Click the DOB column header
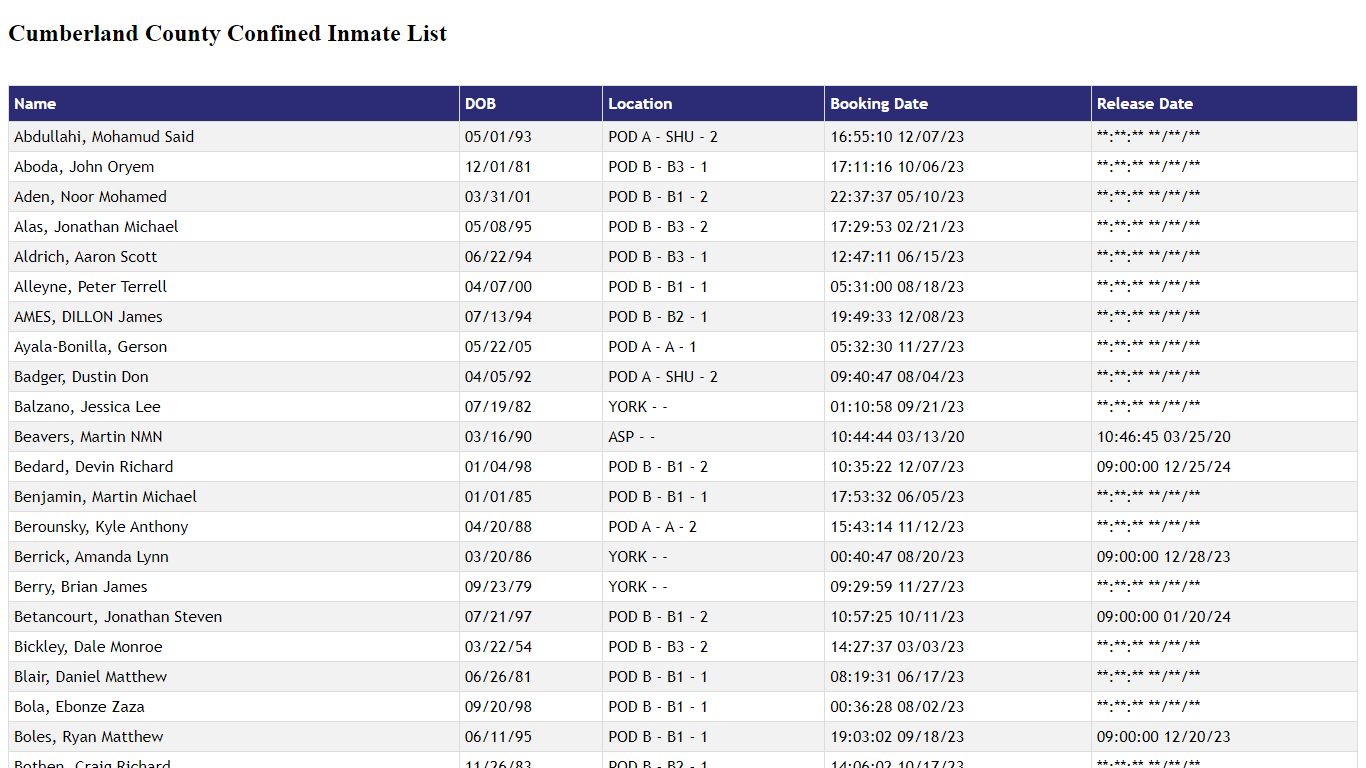Viewport: 1366px width, 768px height. coord(531,104)
